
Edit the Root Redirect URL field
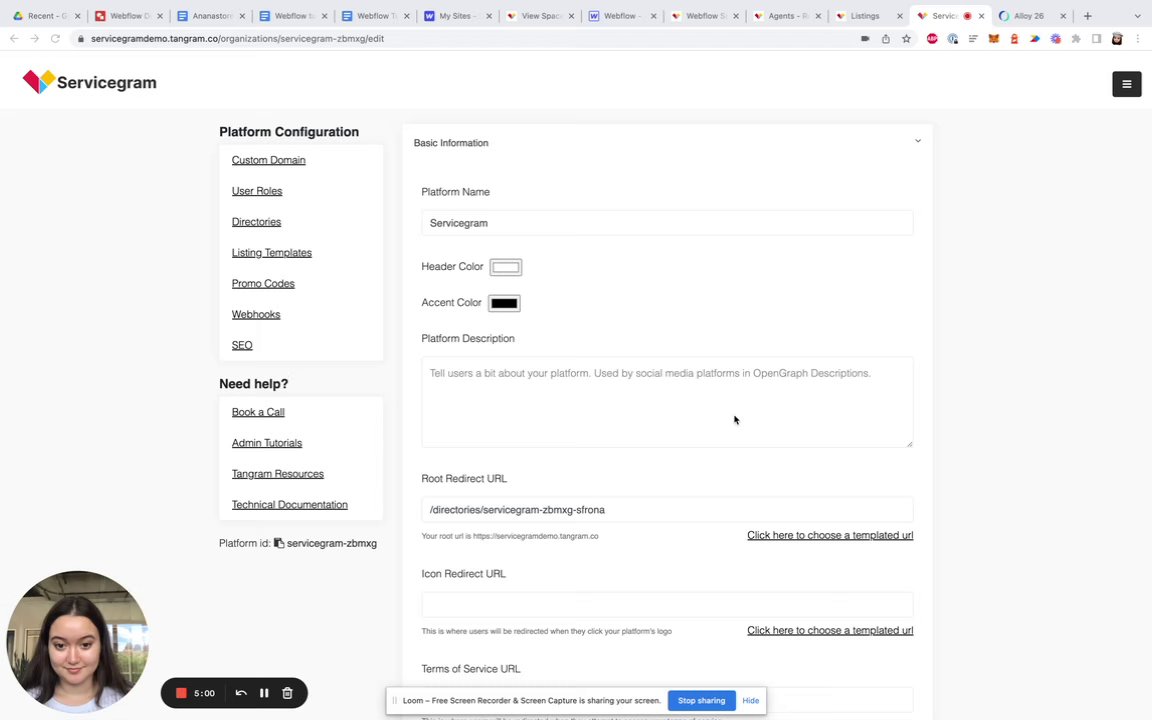pyautogui.click(x=667, y=509)
